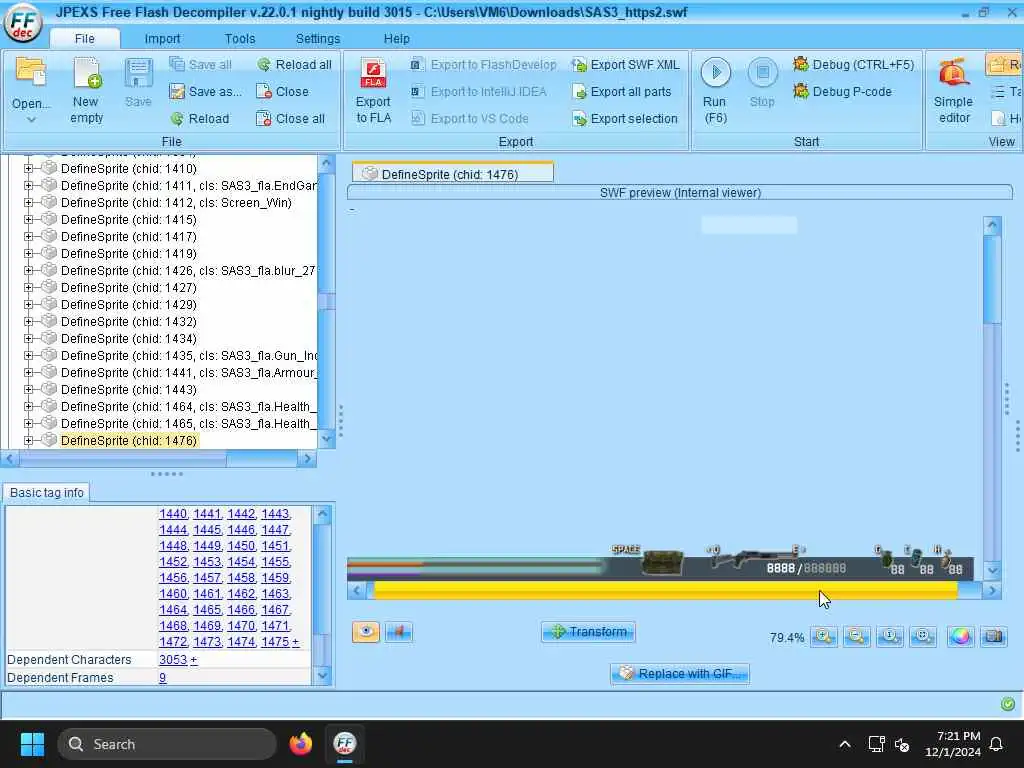Open the Help ribbon tab
The width and height of the screenshot is (1024, 768).
tap(396, 39)
